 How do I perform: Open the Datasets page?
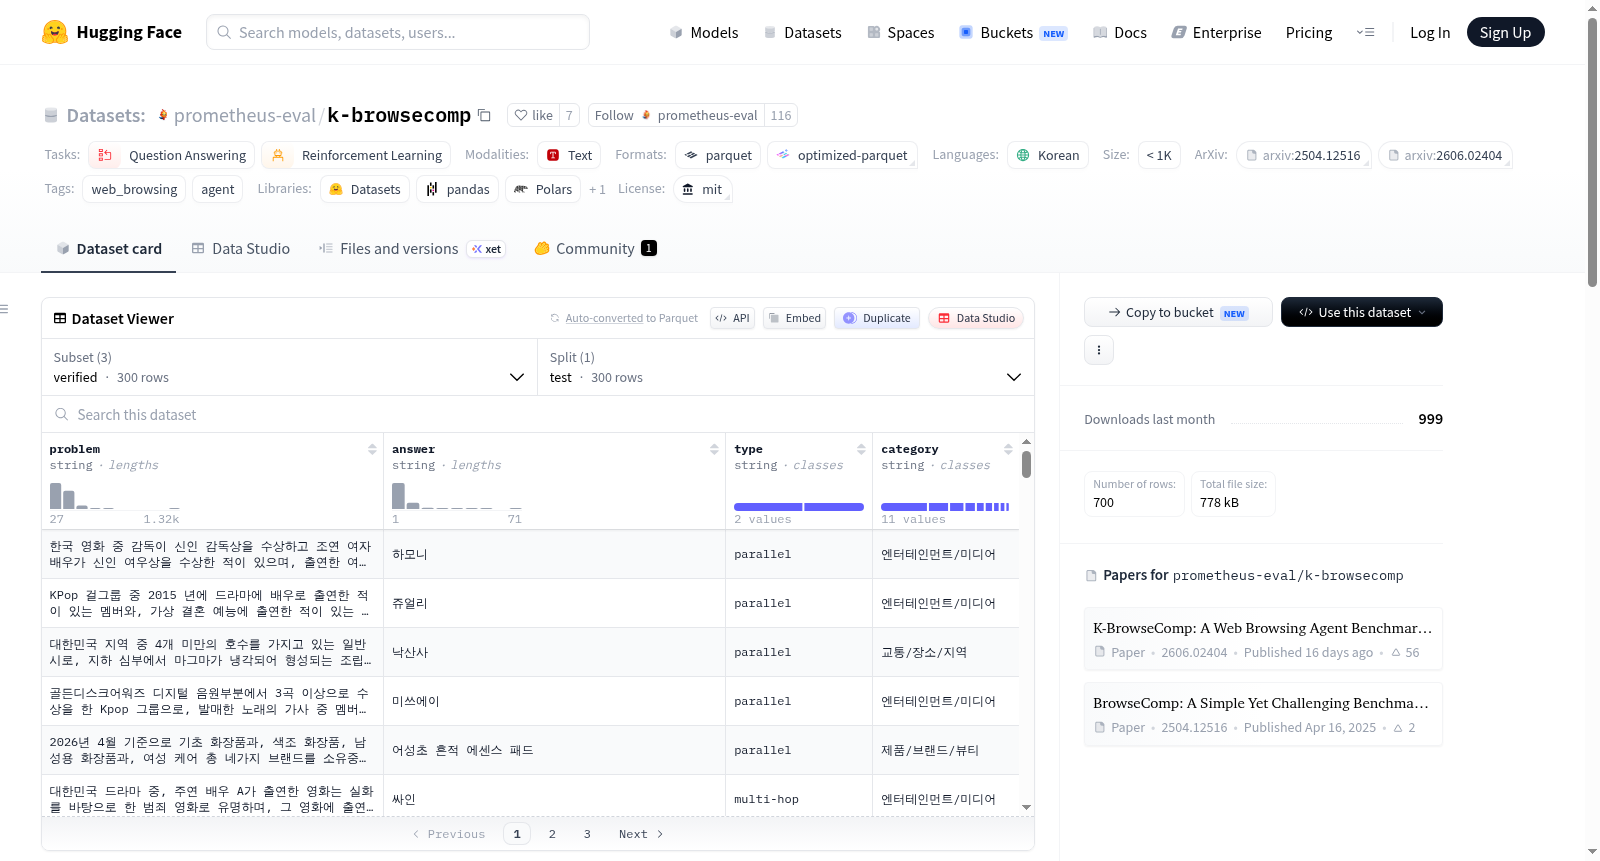point(803,33)
